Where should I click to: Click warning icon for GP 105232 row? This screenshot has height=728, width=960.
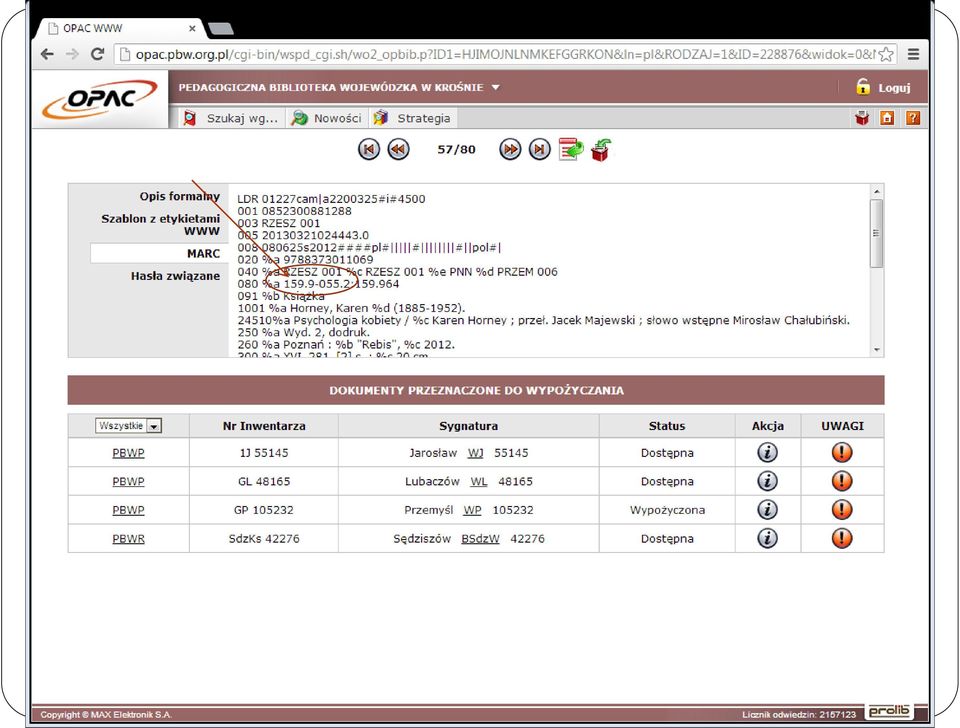pyautogui.click(x=842, y=509)
